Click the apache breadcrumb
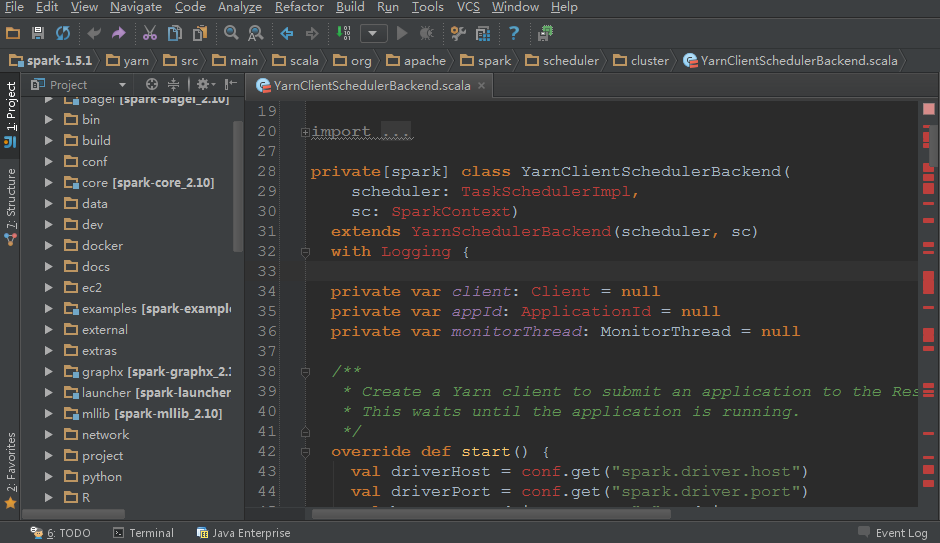This screenshot has width=940, height=543. [416, 61]
